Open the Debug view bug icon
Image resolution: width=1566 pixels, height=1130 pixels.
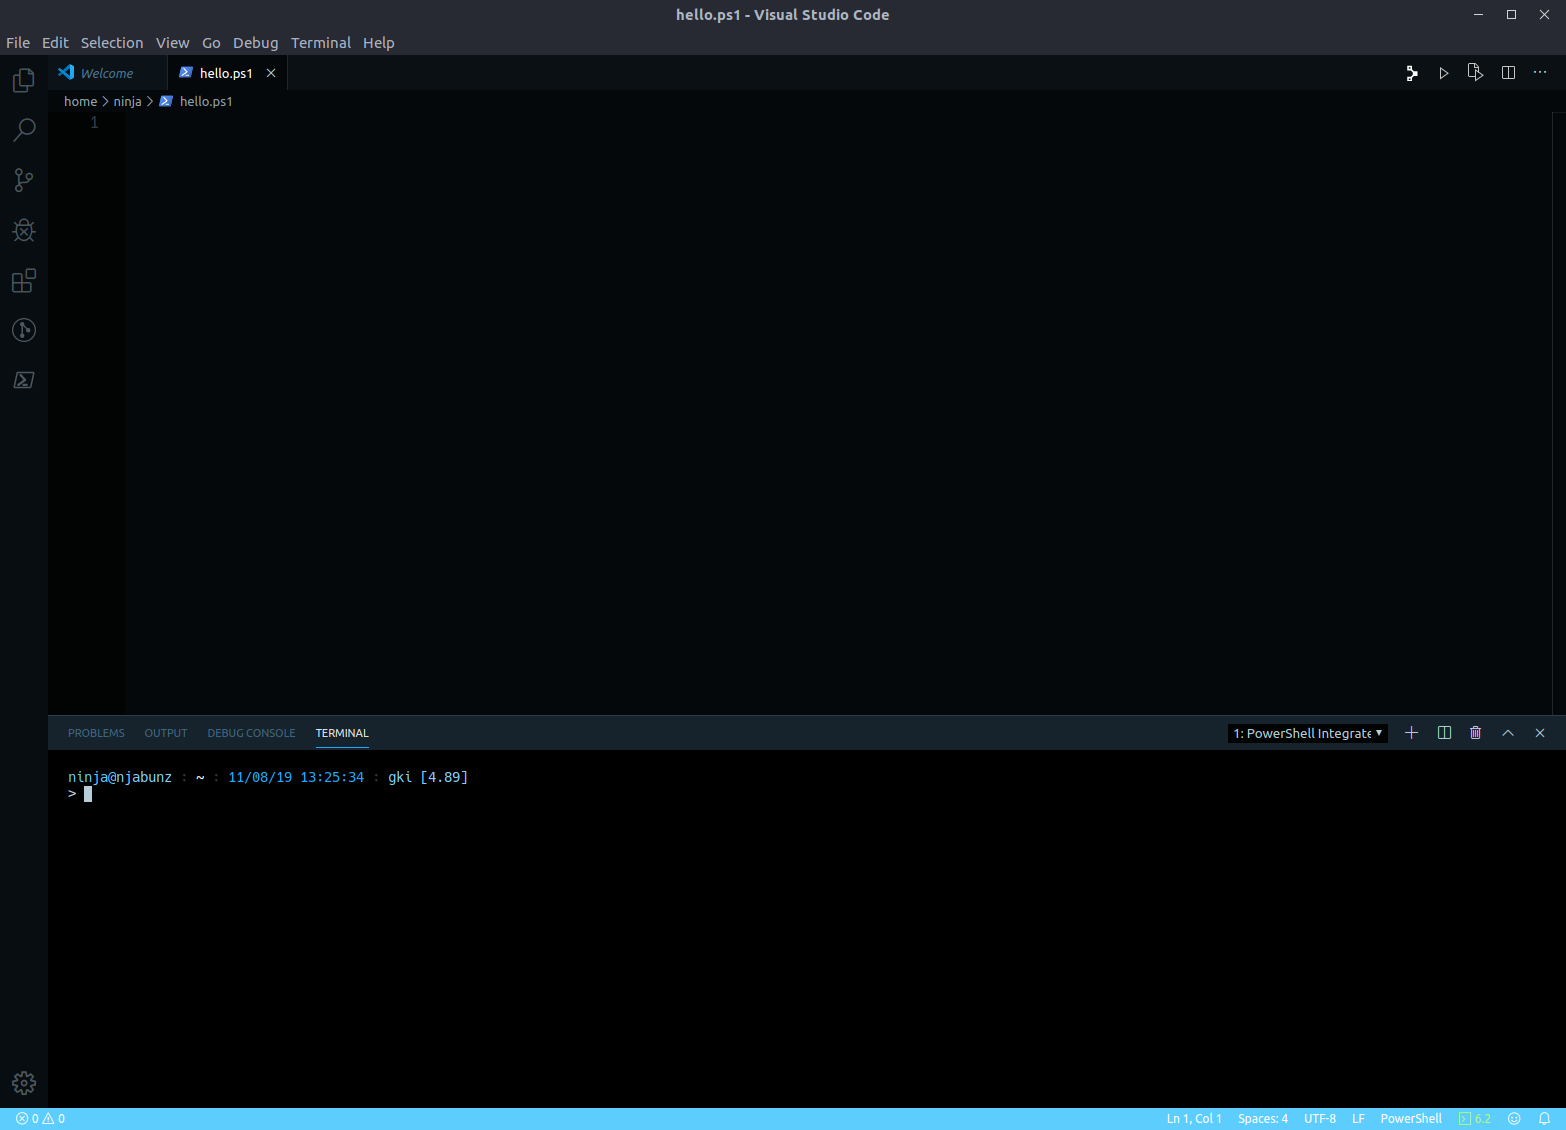24,230
